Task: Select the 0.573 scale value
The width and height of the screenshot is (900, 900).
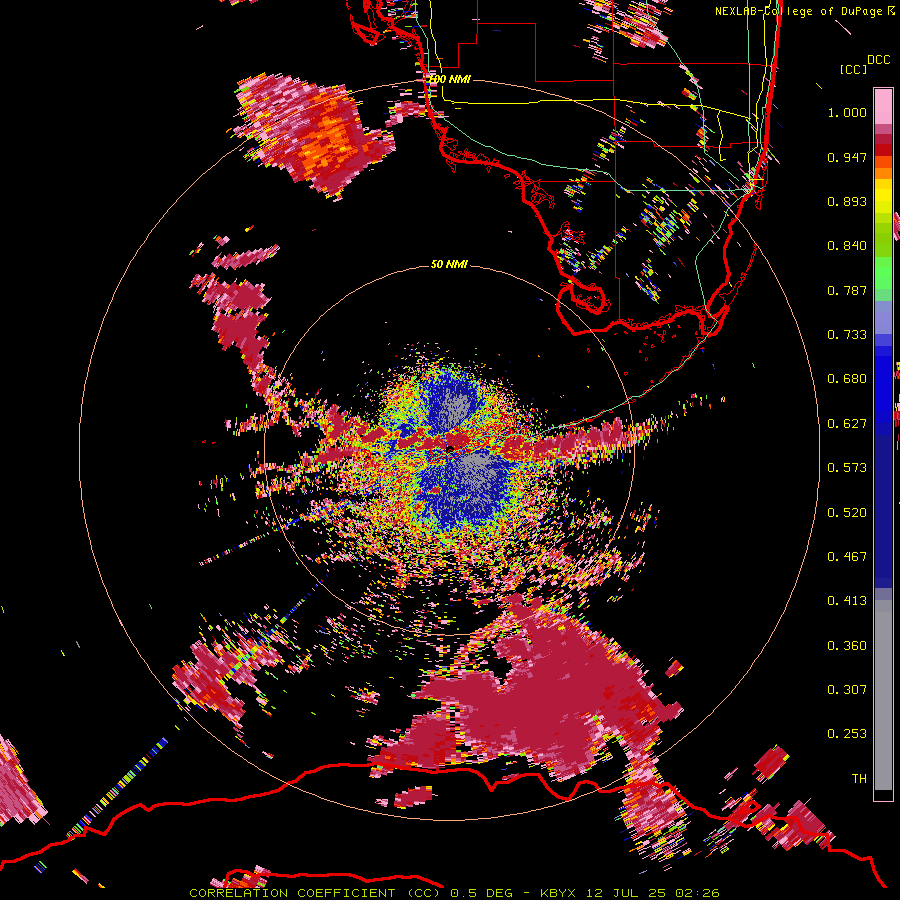Action: coord(847,468)
